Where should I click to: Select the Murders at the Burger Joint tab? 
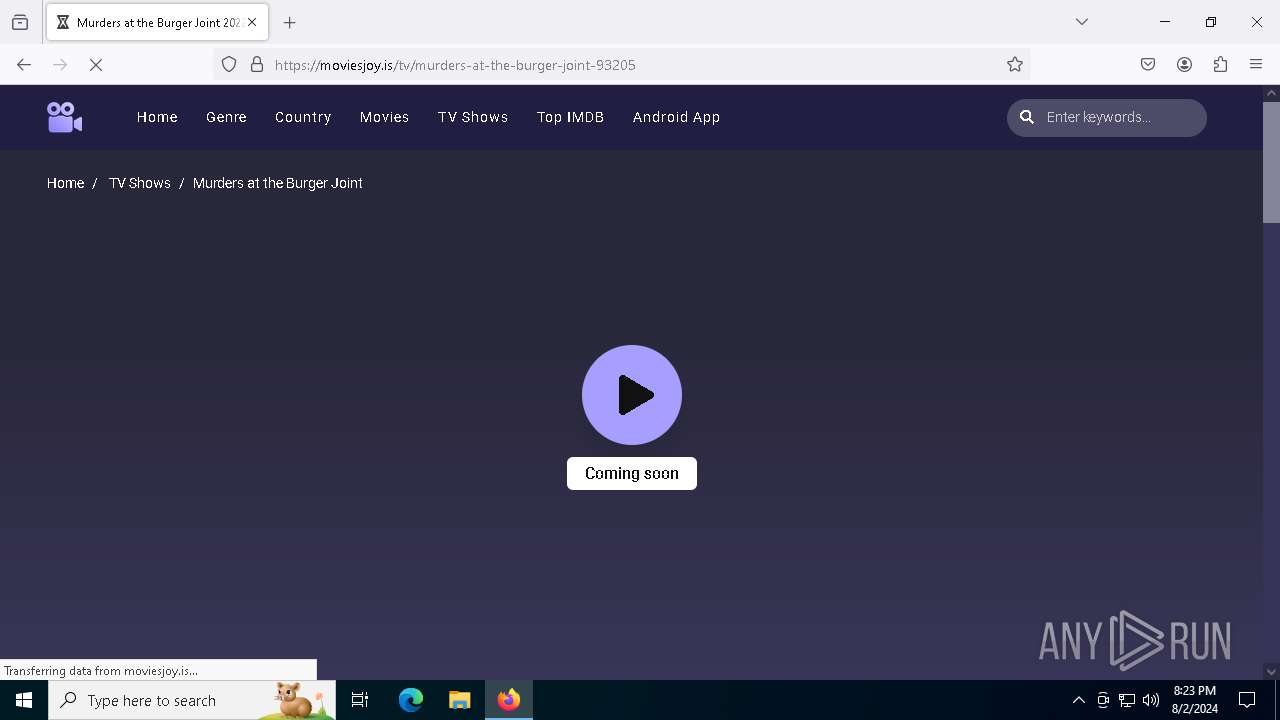point(157,22)
